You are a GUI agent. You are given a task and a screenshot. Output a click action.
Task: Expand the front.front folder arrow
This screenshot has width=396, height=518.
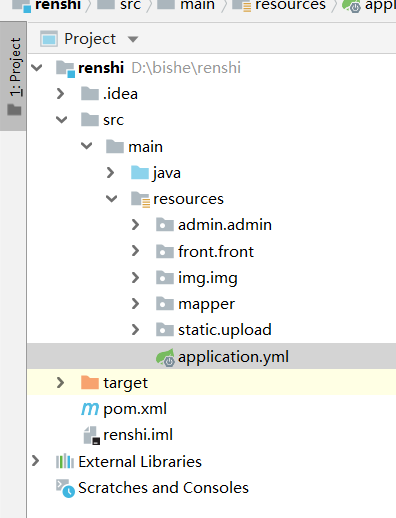[135, 251]
